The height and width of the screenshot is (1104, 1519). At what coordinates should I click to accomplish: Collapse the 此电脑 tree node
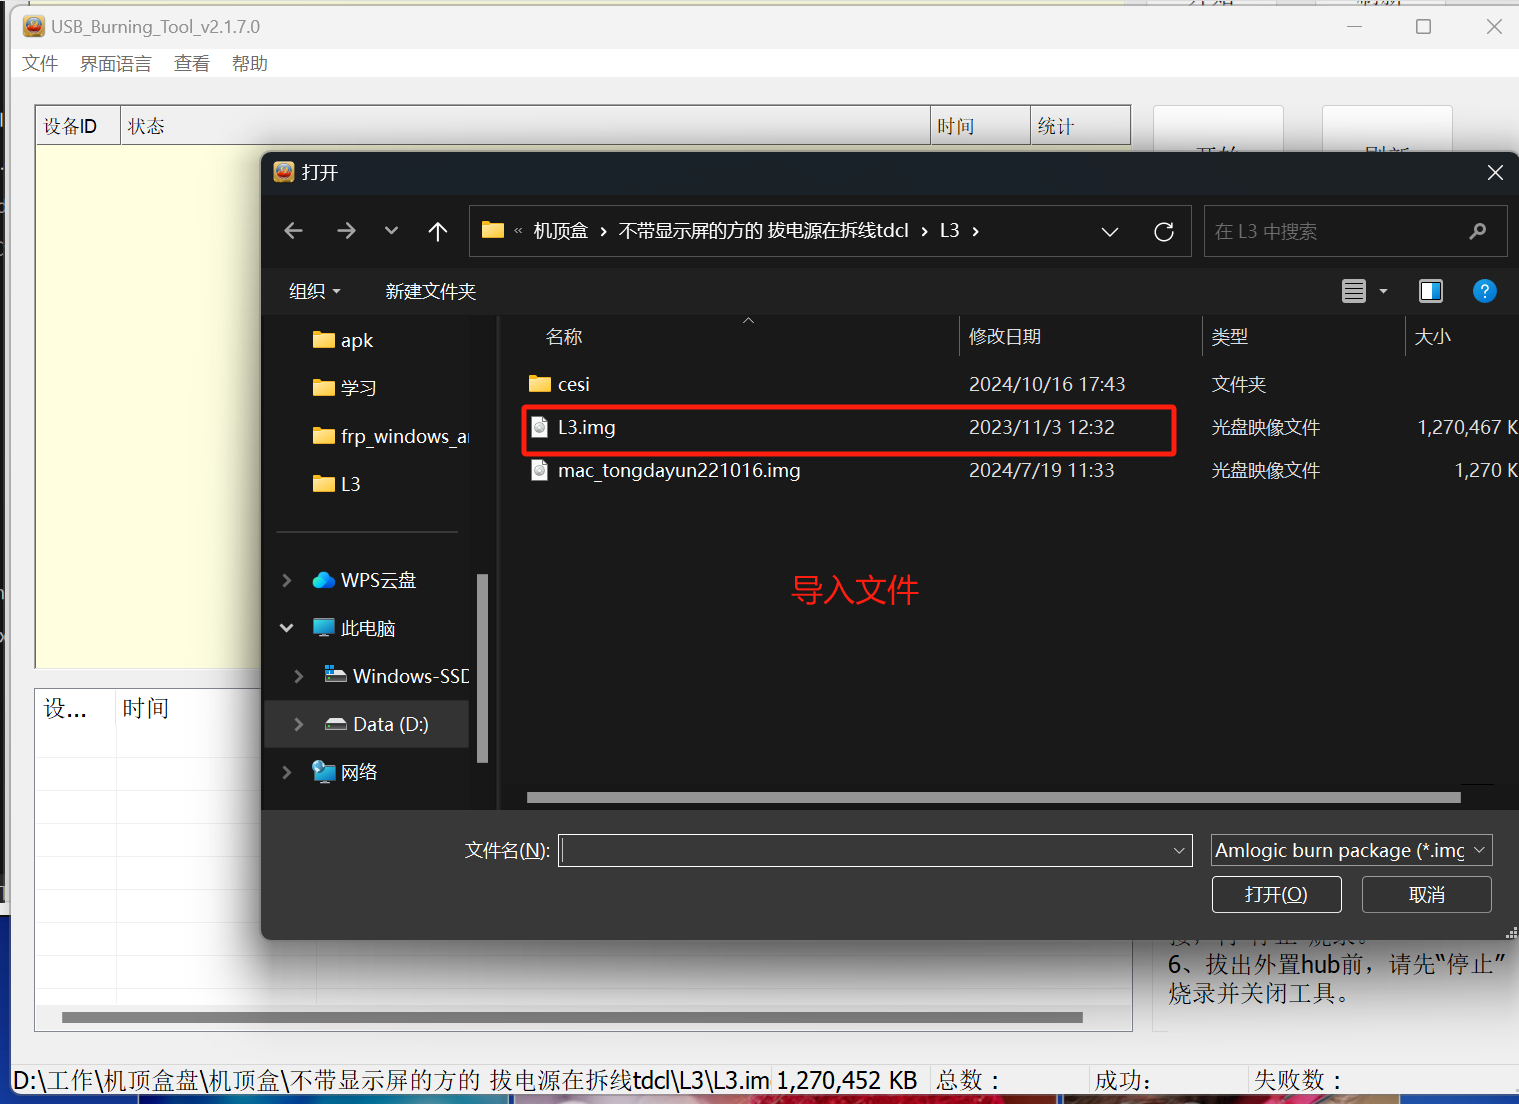(287, 628)
